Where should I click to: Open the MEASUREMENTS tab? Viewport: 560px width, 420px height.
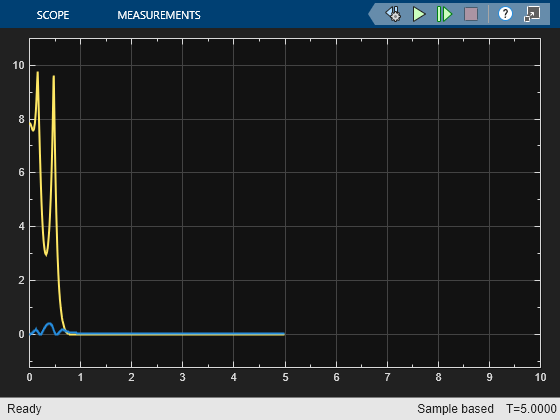click(x=159, y=15)
